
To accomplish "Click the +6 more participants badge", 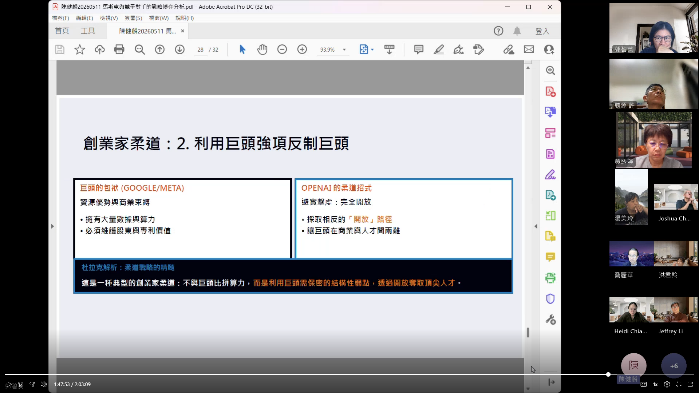I will click(x=674, y=366).
